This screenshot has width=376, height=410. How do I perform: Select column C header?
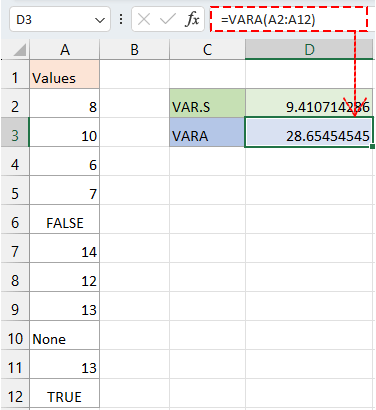click(207, 50)
